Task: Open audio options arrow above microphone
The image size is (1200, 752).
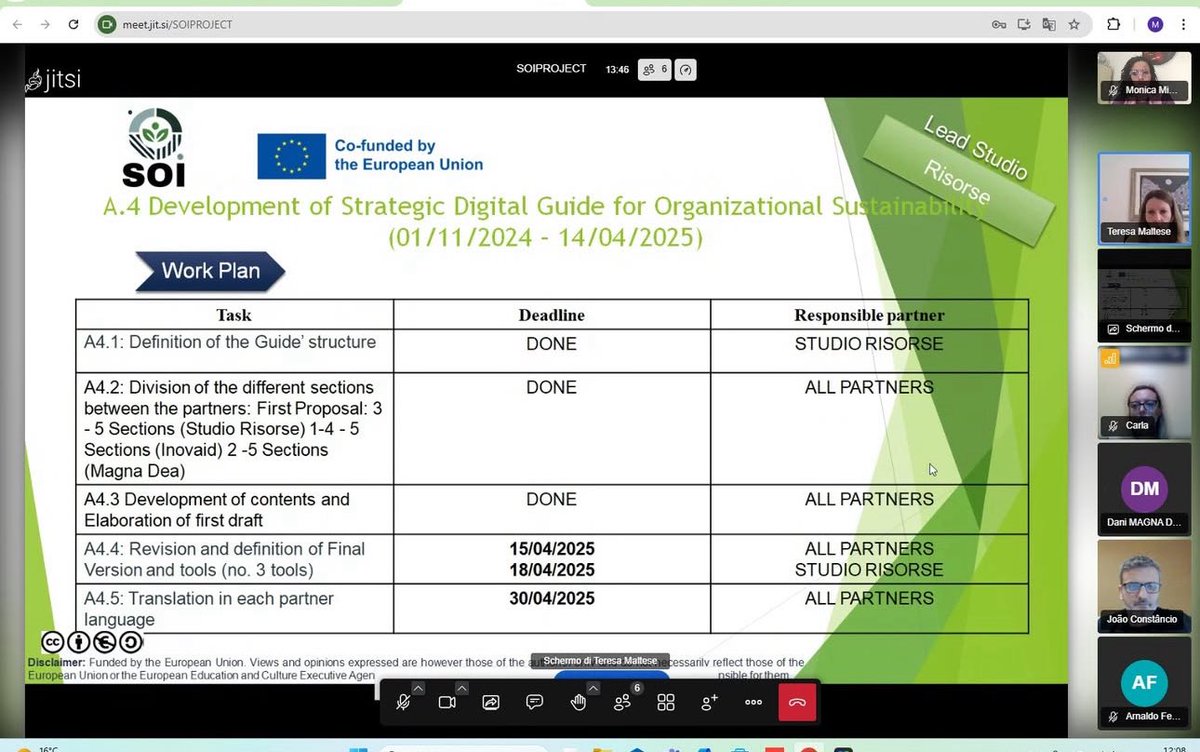Action: (x=418, y=688)
